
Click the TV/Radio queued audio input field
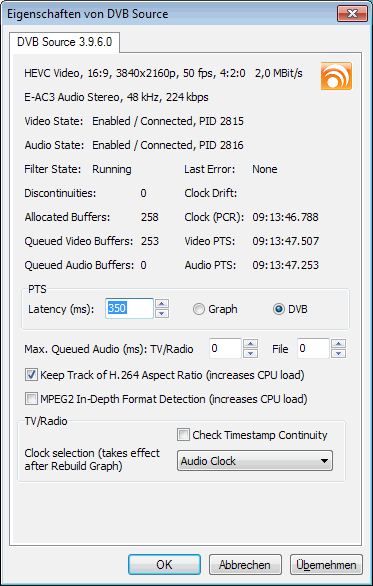coord(225,348)
